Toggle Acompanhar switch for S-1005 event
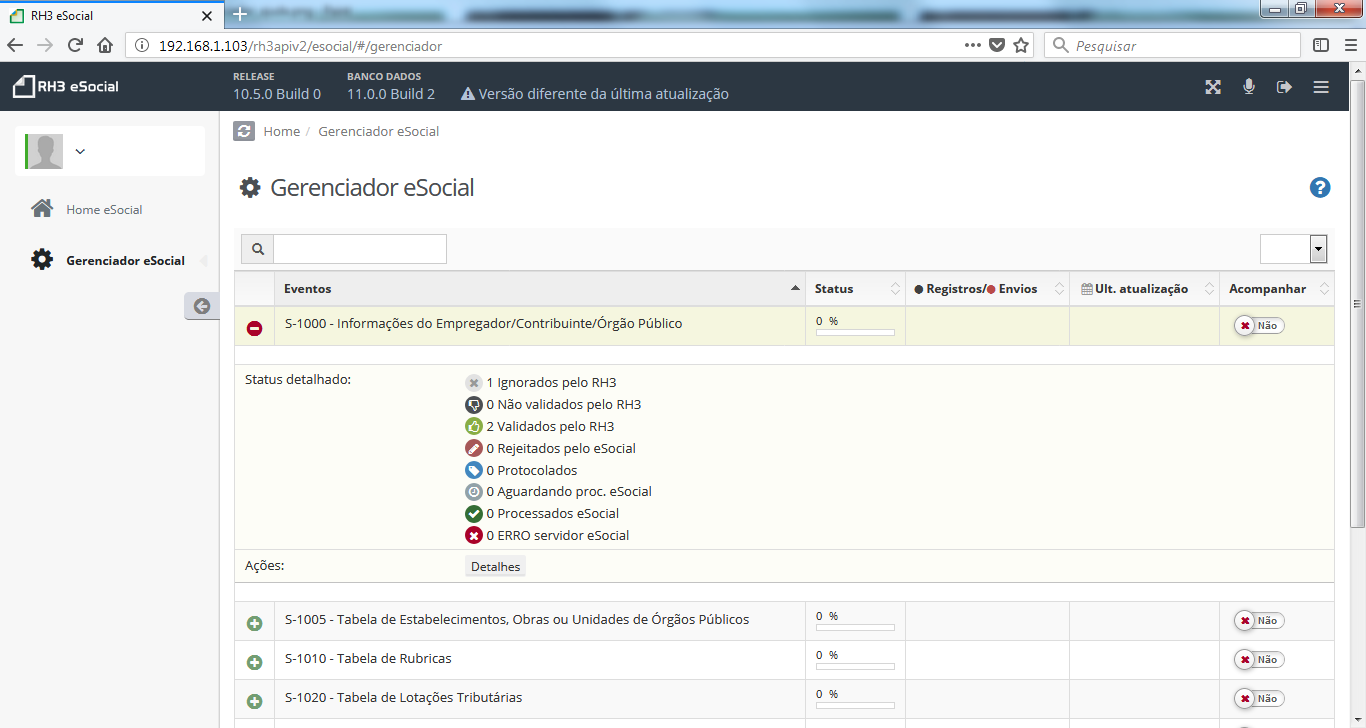 [x=1258, y=621]
